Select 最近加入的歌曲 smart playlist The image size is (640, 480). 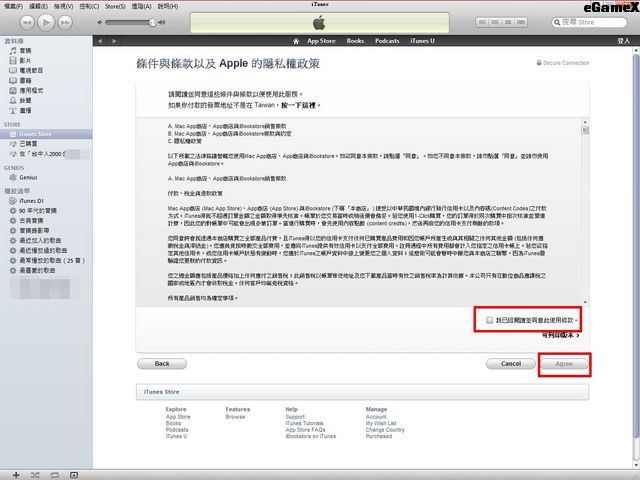pyautogui.click(x=40, y=240)
